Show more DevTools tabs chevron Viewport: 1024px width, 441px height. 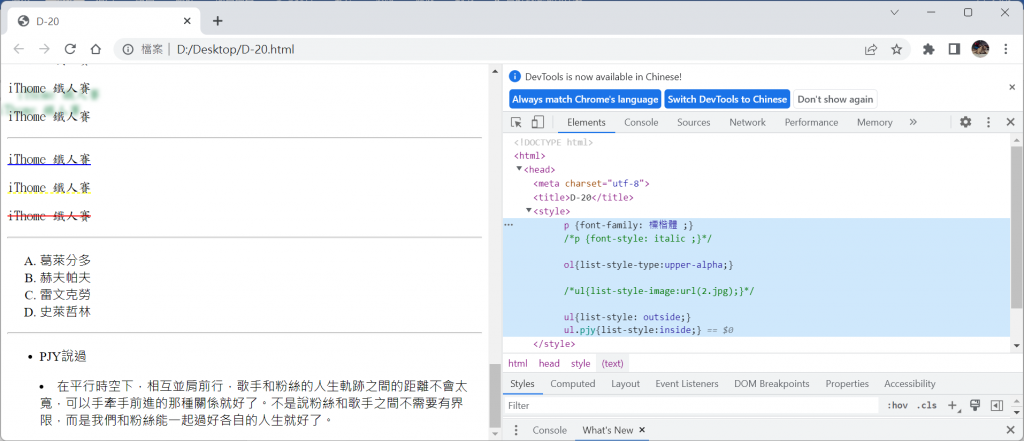913,122
